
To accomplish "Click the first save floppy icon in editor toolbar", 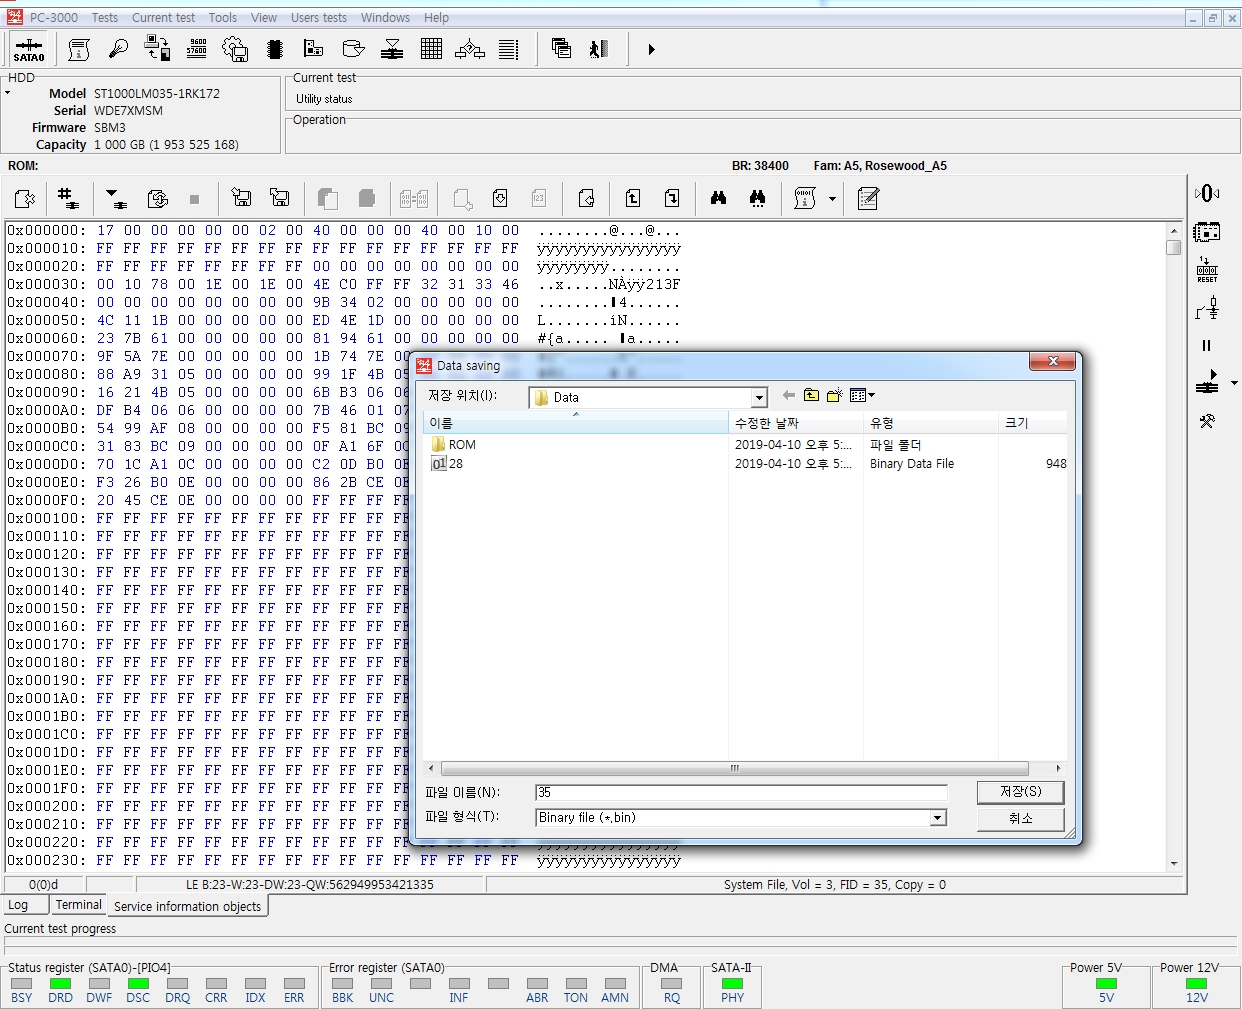I will (241, 198).
